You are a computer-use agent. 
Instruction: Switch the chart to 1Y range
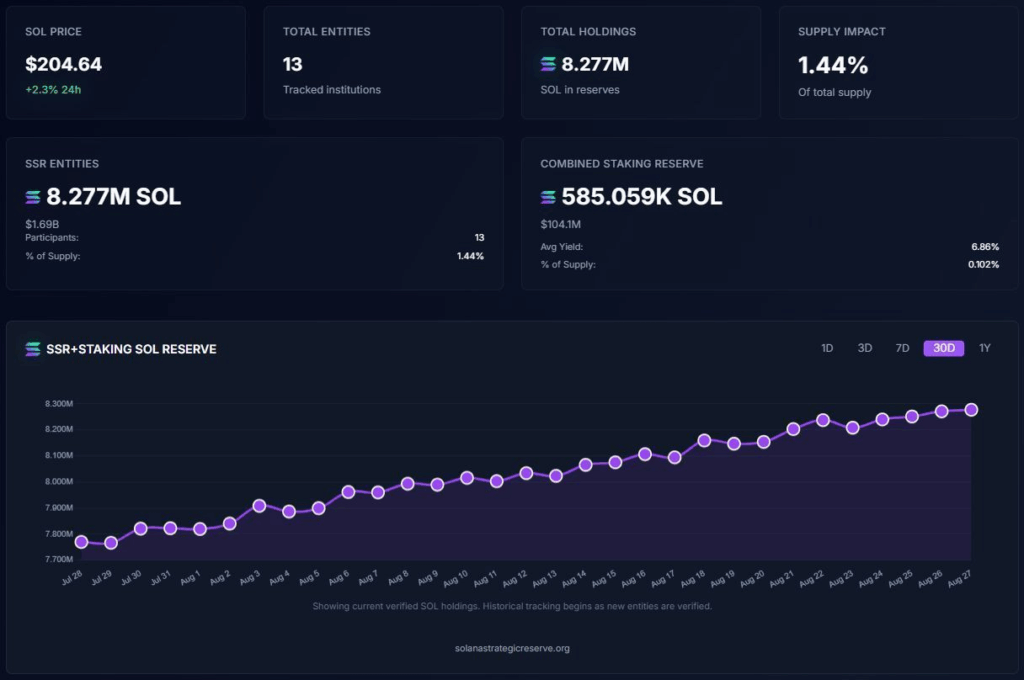click(985, 348)
